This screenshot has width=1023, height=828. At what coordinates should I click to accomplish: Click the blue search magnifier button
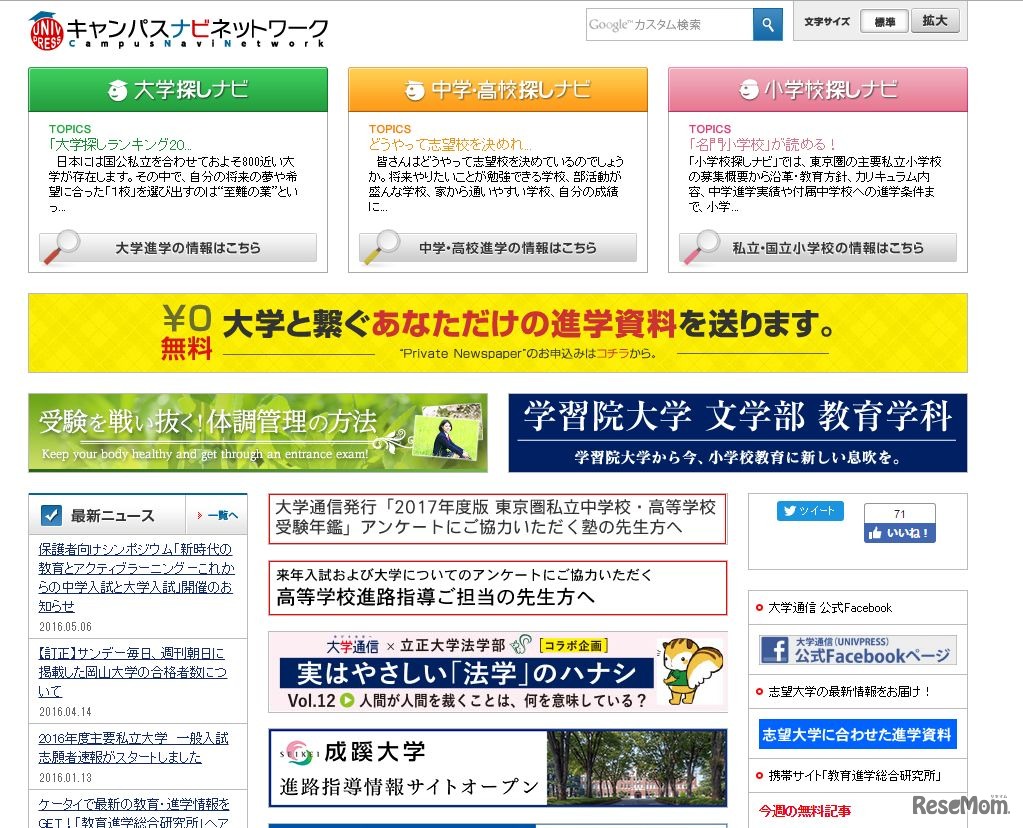click(767, 25)
